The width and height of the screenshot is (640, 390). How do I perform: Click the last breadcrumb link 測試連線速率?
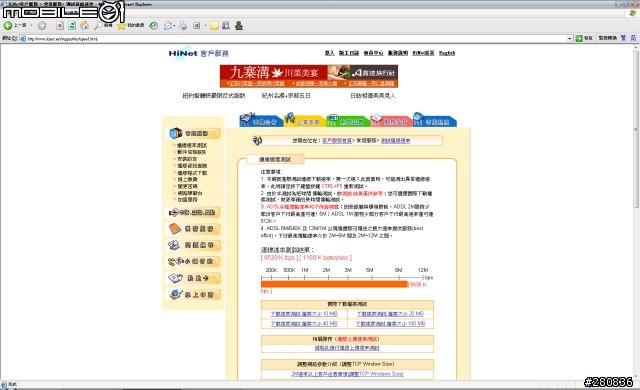tap(396, 141)
